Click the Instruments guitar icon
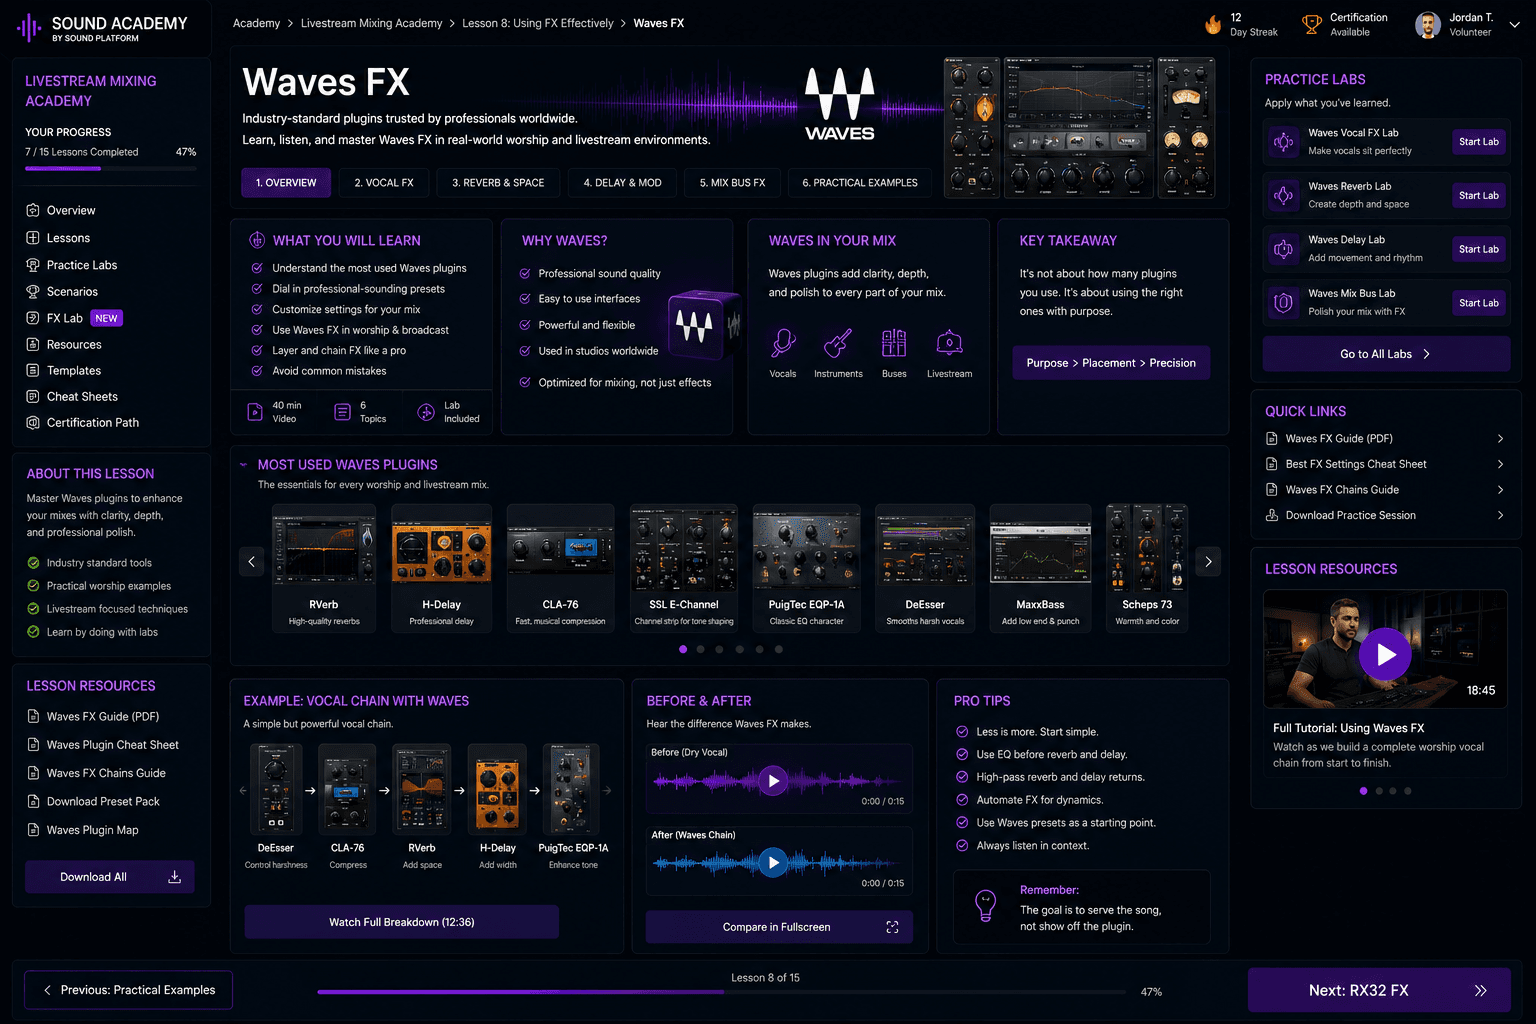This screenshot has height=1024, width=1536. (838, 344)
